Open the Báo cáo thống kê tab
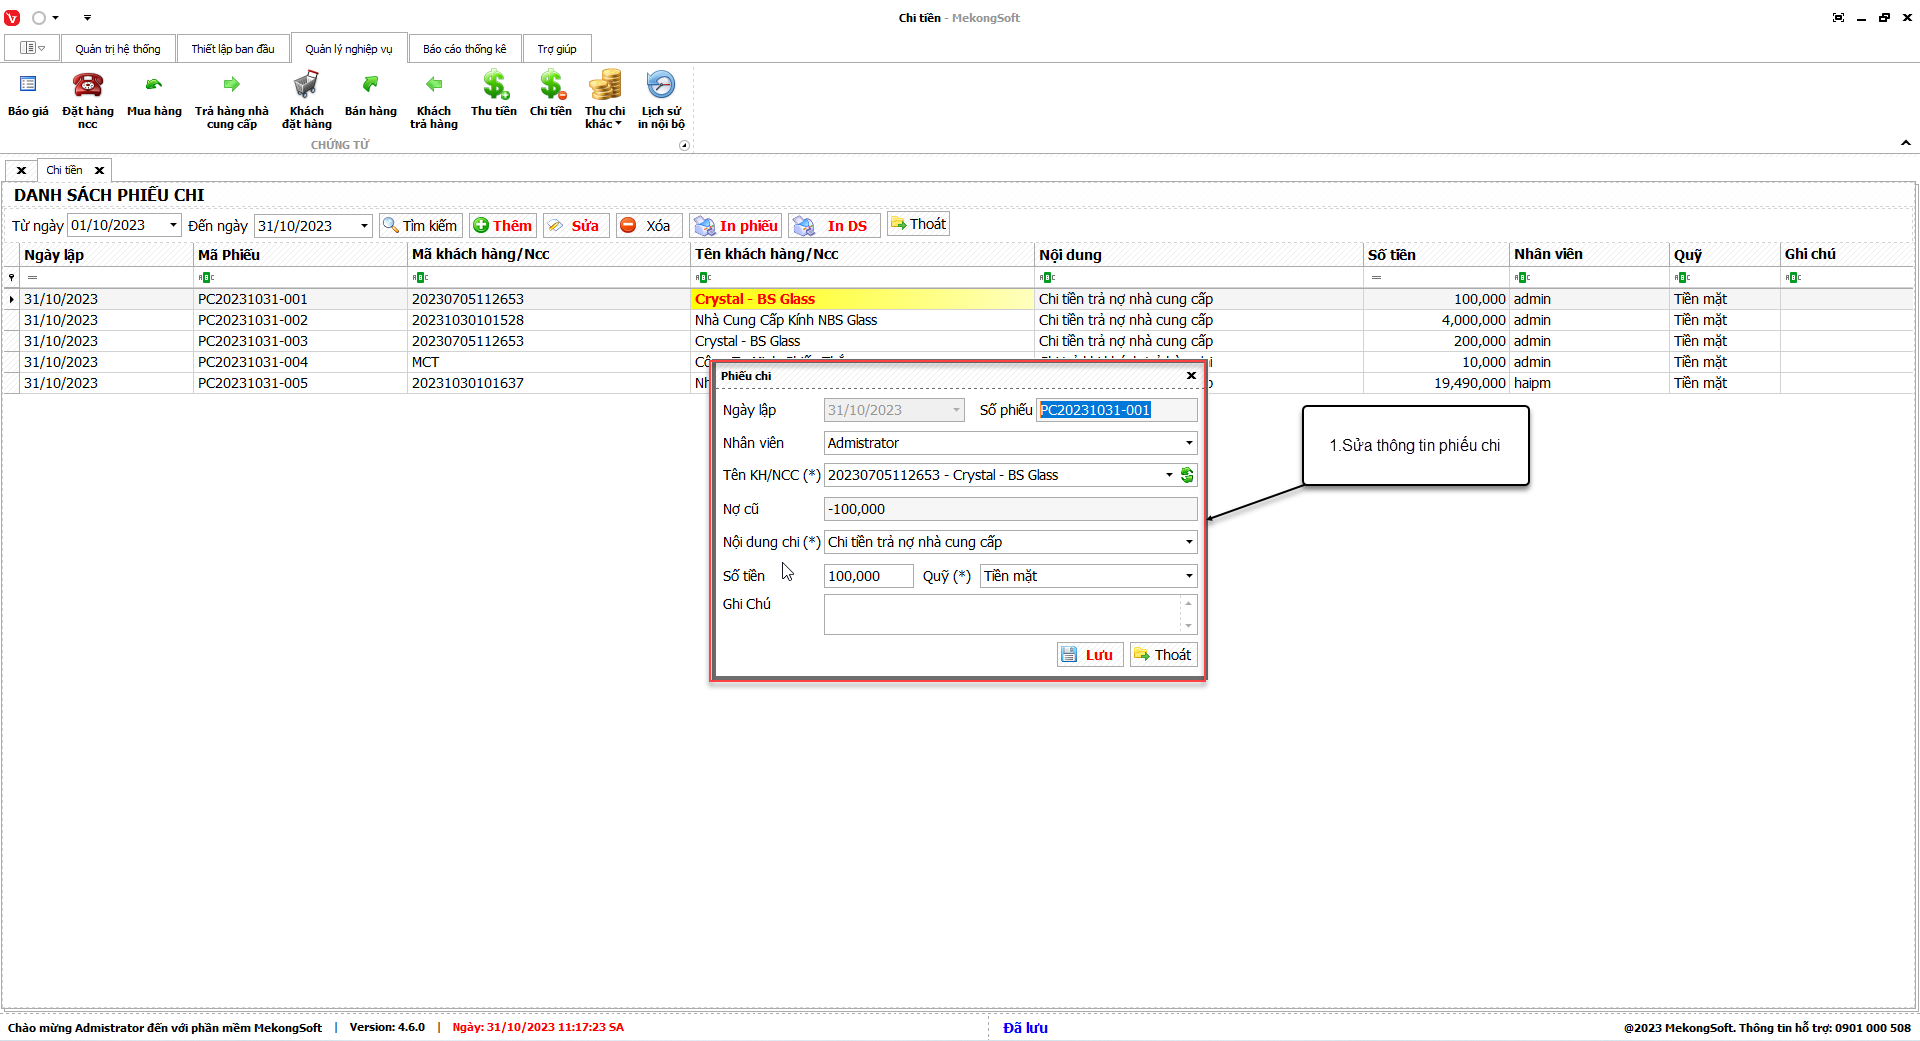Viewport: 1920px width, 1041px height. coord(465,49)
